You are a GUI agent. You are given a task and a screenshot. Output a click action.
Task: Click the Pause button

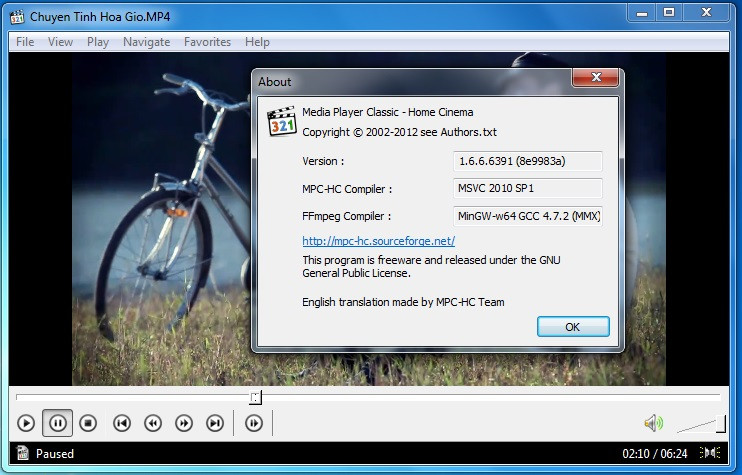pos(58,423)
